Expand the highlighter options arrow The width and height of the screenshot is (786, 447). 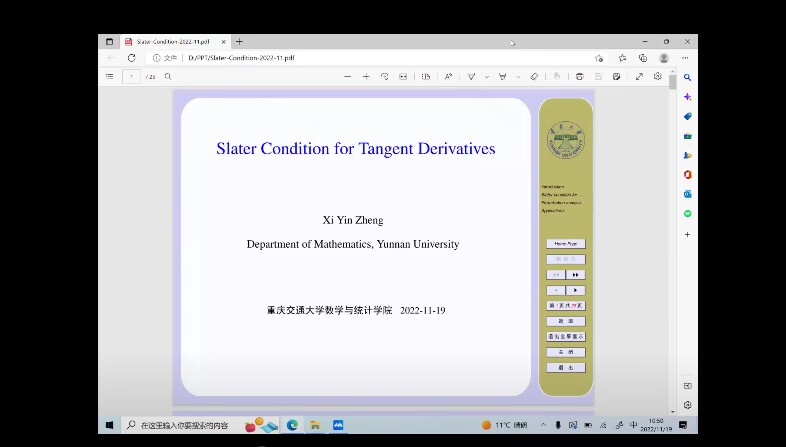pos(516,76)
